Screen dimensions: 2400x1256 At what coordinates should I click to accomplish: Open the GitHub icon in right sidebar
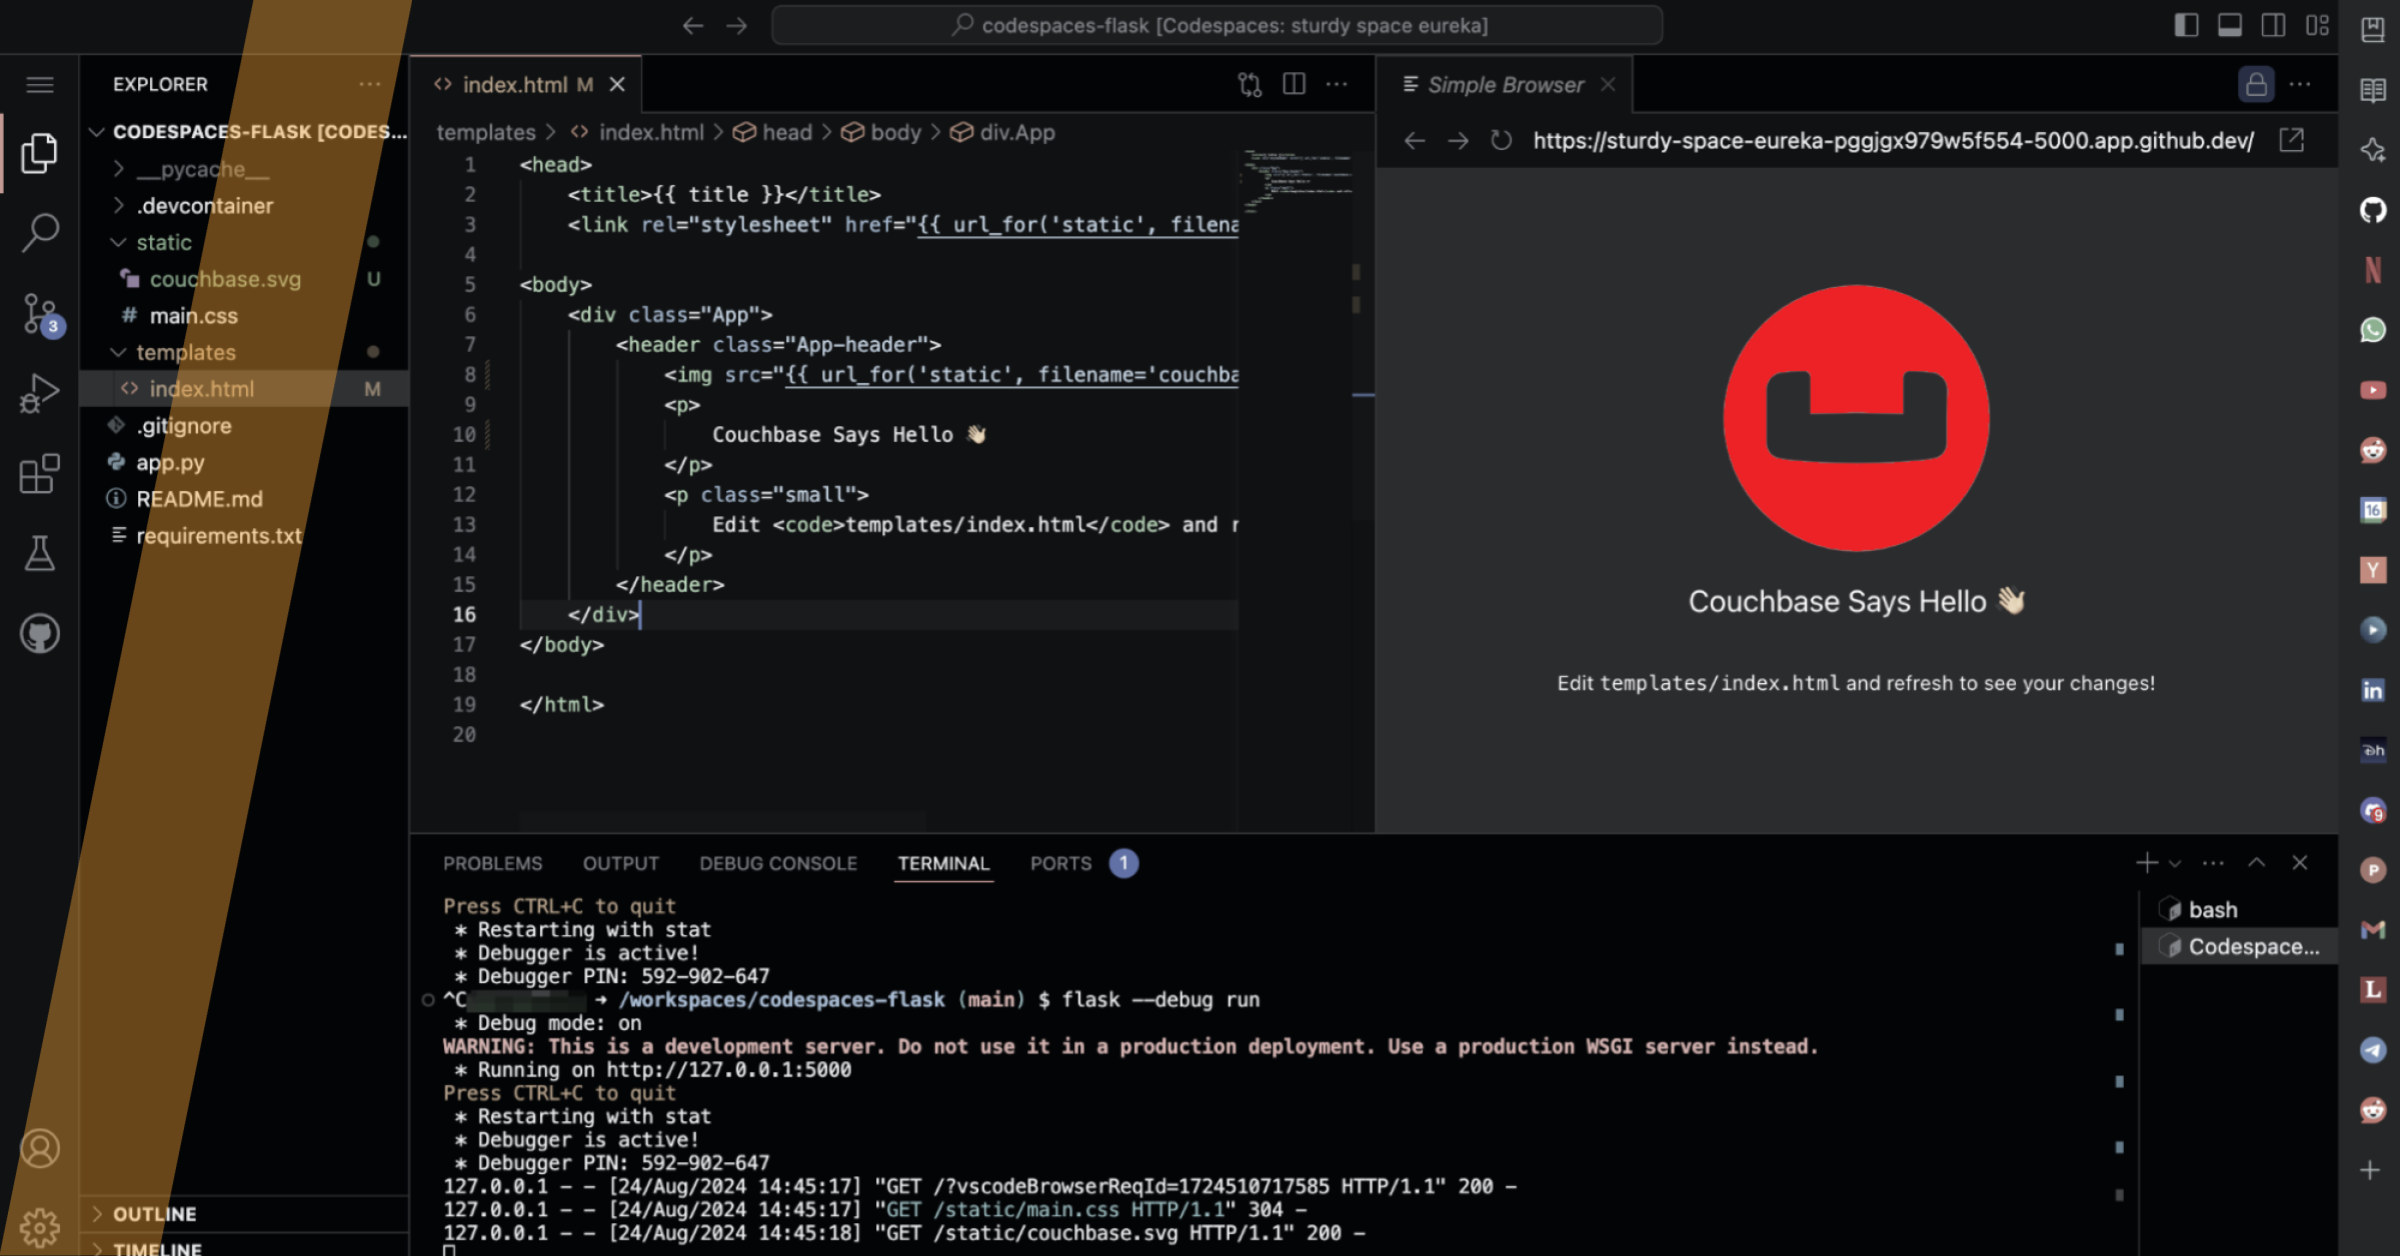[x=2373, y=210]
